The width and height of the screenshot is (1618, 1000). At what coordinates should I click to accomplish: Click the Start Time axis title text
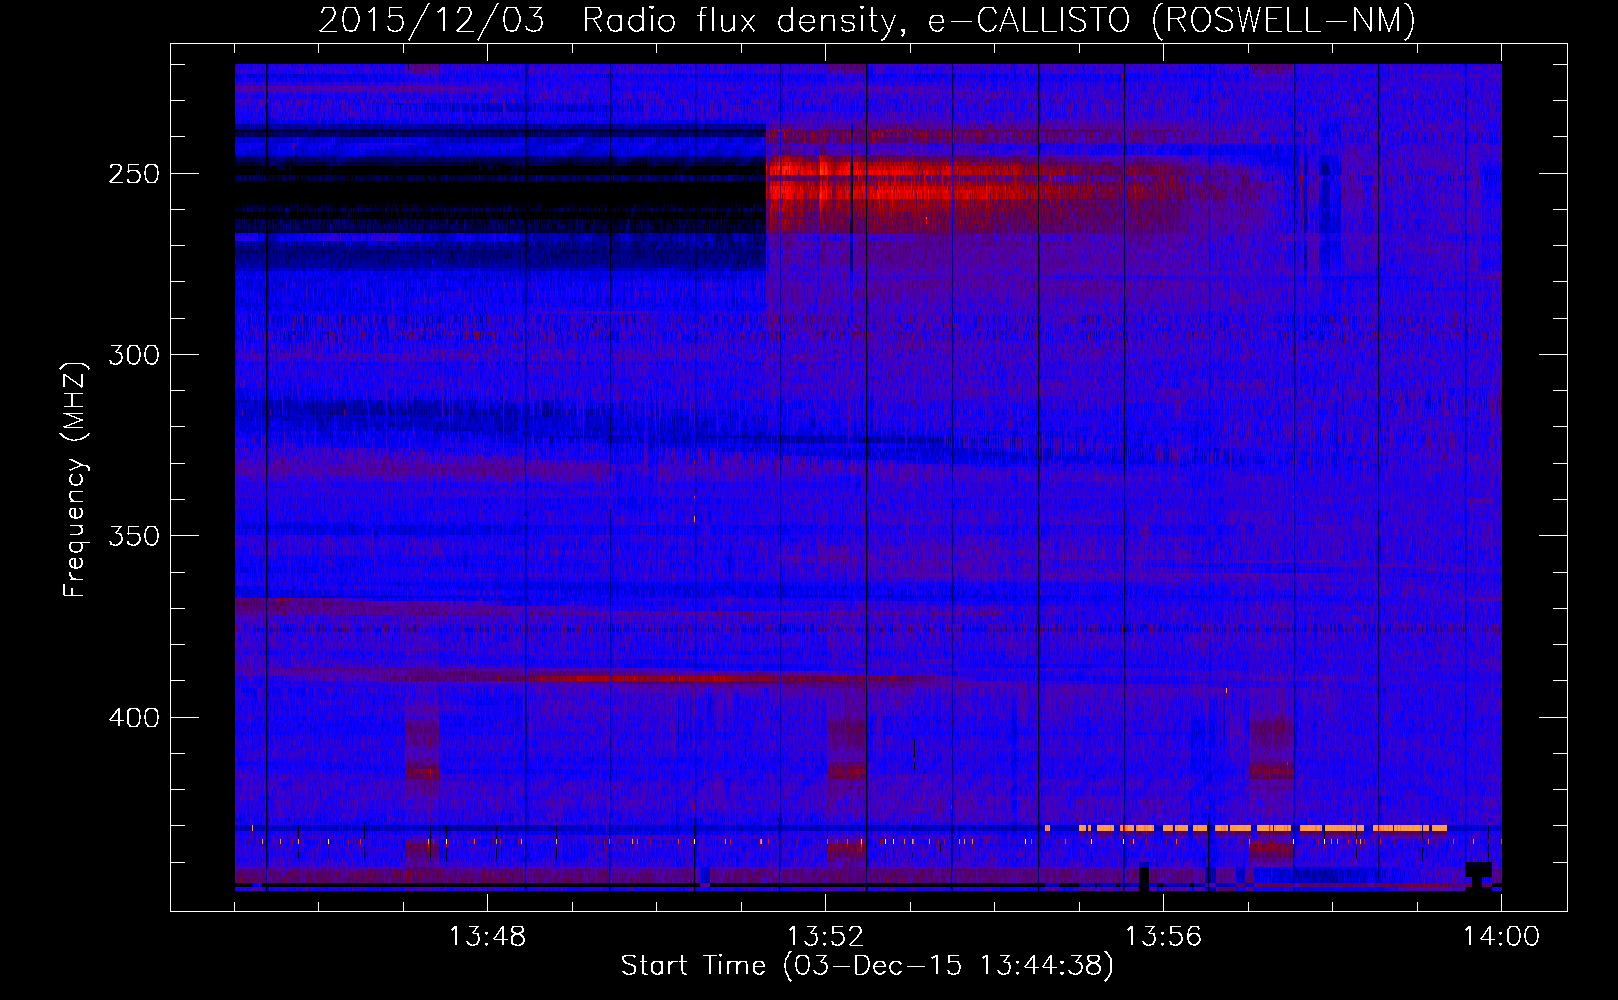[866, 966]
